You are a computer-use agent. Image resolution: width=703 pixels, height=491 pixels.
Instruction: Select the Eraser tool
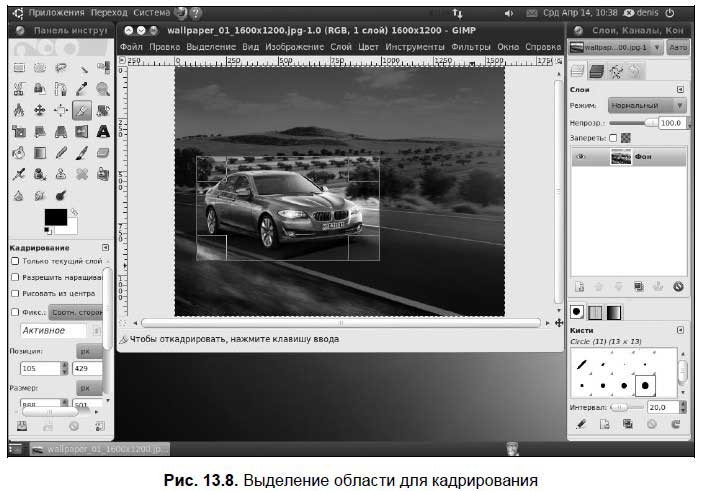tap(103, 153)
